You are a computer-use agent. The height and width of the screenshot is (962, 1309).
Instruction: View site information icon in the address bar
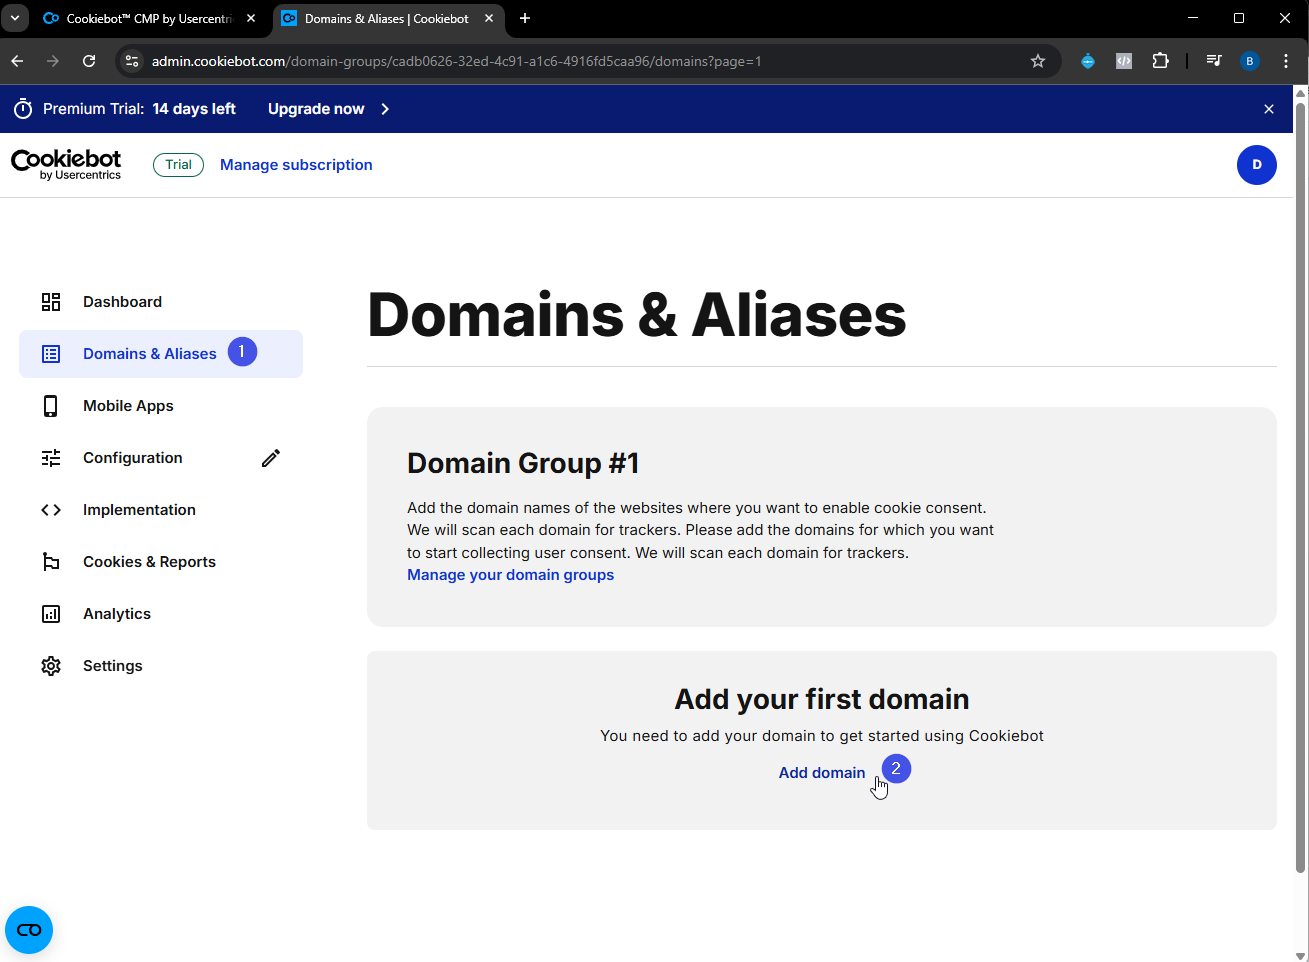(131, 61)
